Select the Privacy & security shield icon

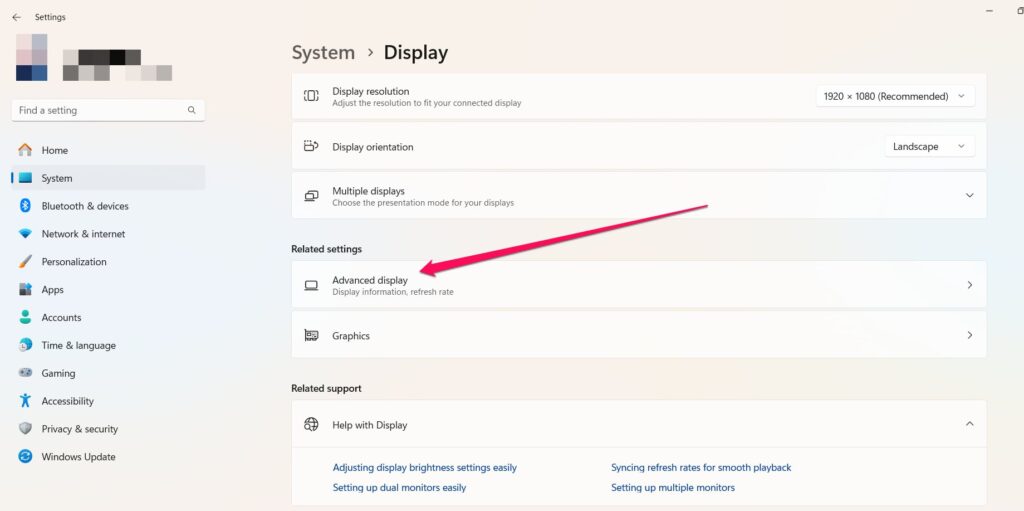click(x=25, y=429)
